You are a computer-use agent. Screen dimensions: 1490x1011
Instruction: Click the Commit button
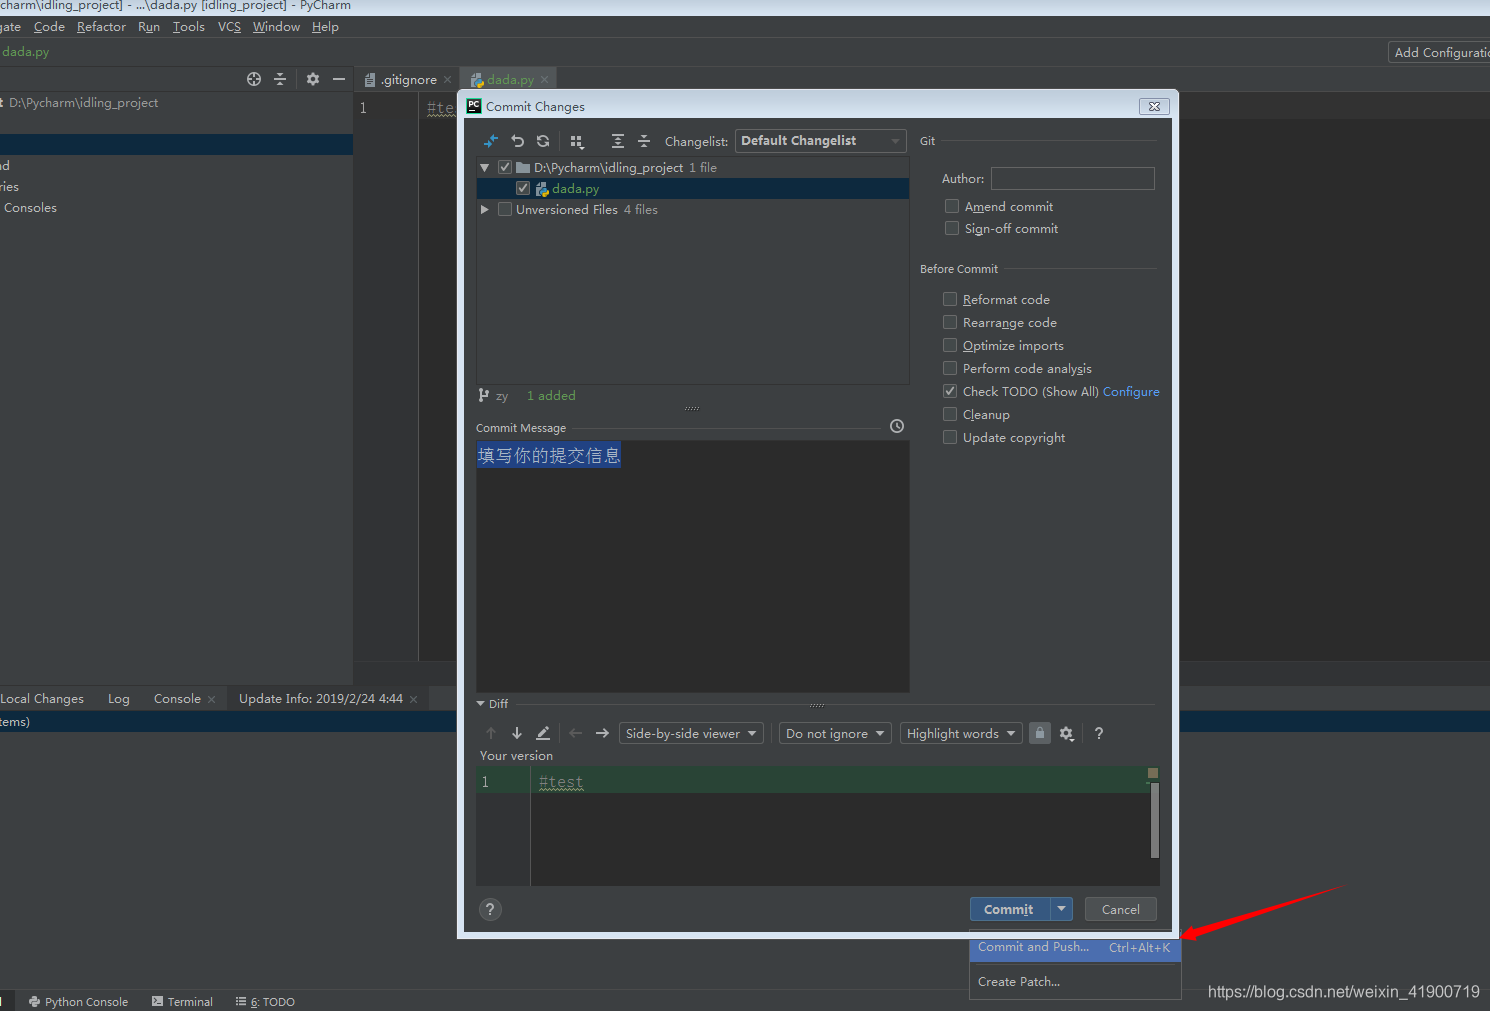tap(1010, 909)
